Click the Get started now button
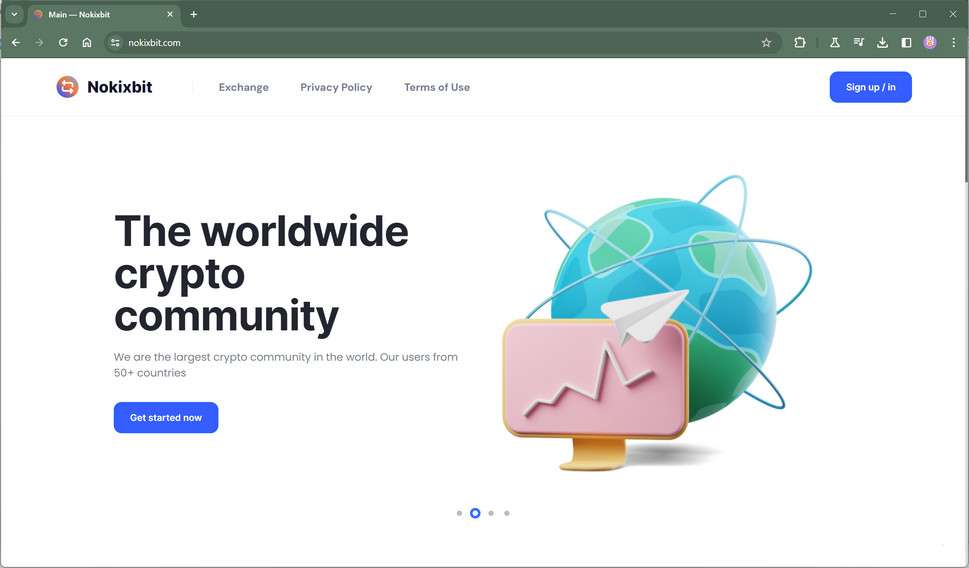Screen dimensions: 969x568 pos(166,418)
